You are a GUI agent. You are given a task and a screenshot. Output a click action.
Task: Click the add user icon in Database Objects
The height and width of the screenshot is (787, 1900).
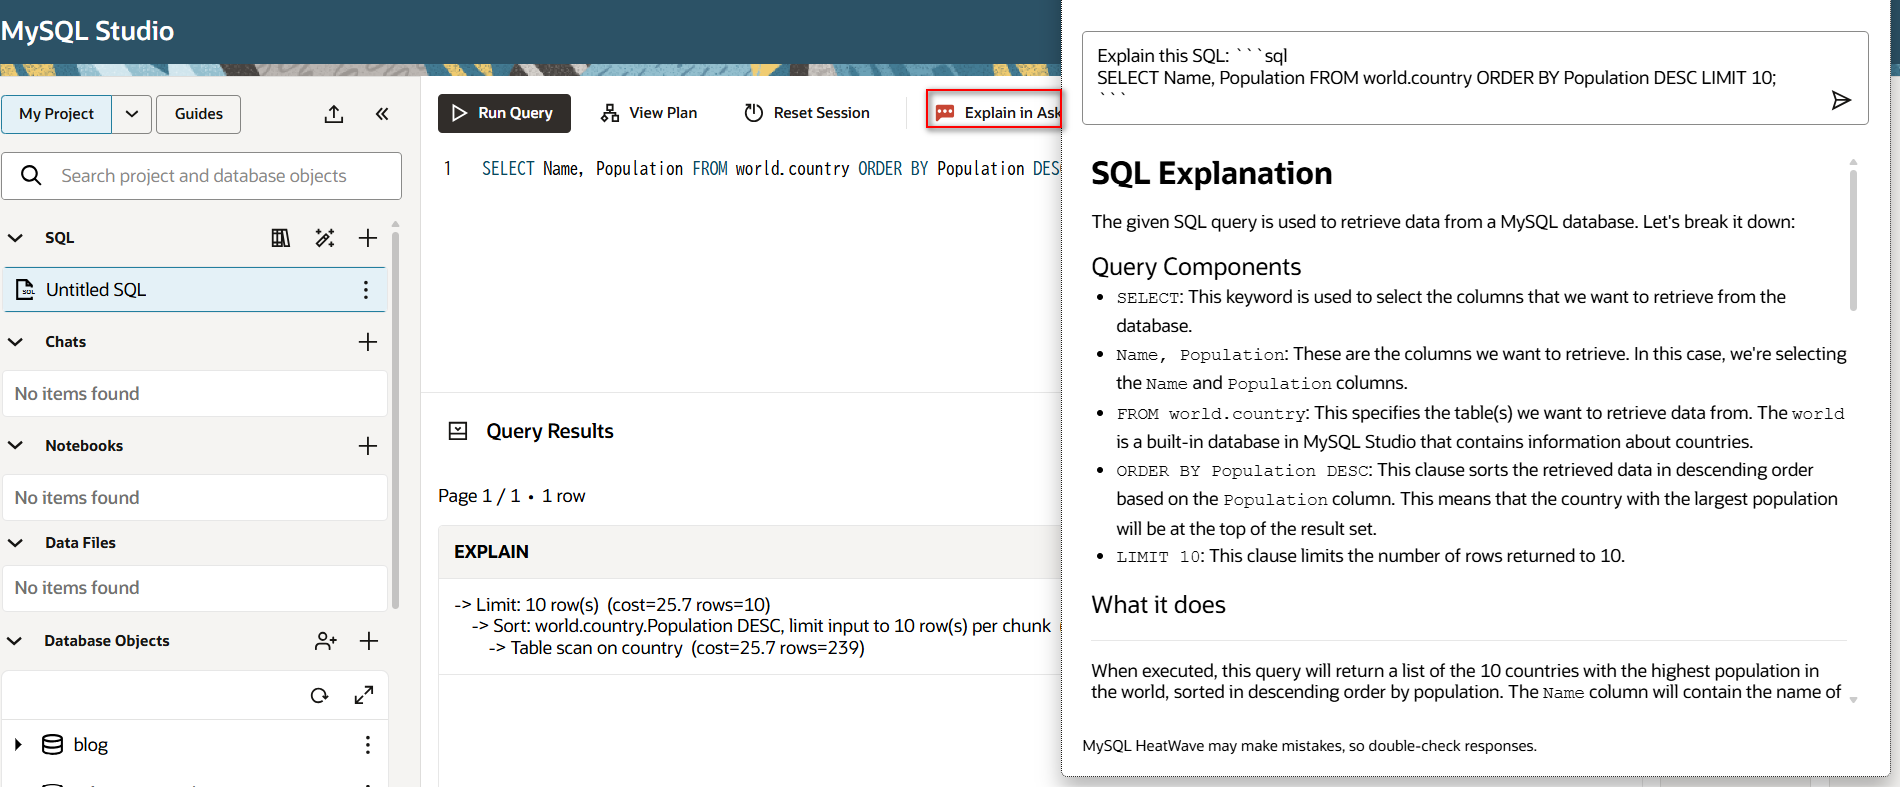[x=325, y=641]
